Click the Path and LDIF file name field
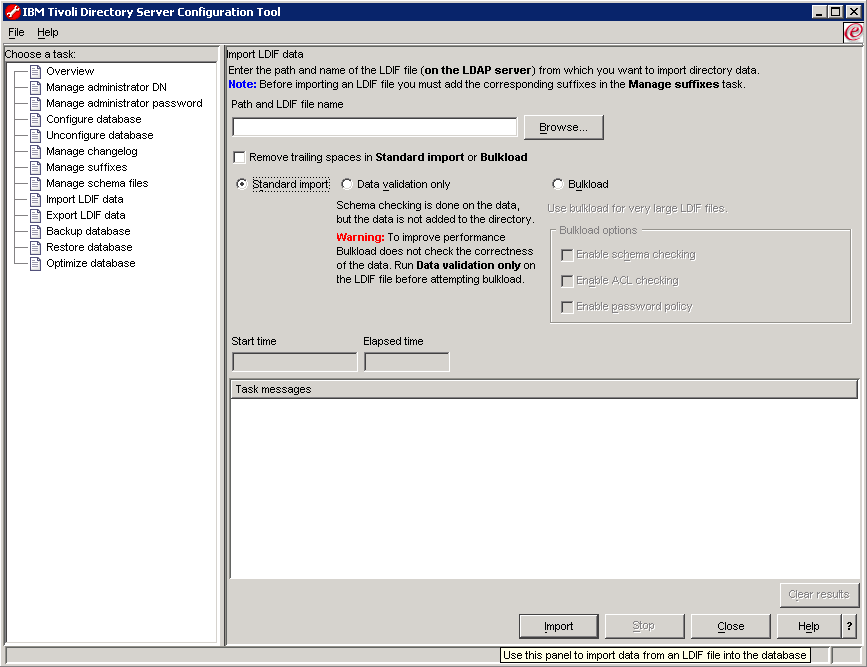The height and width of the screenshot is (667, 867). 374,127
